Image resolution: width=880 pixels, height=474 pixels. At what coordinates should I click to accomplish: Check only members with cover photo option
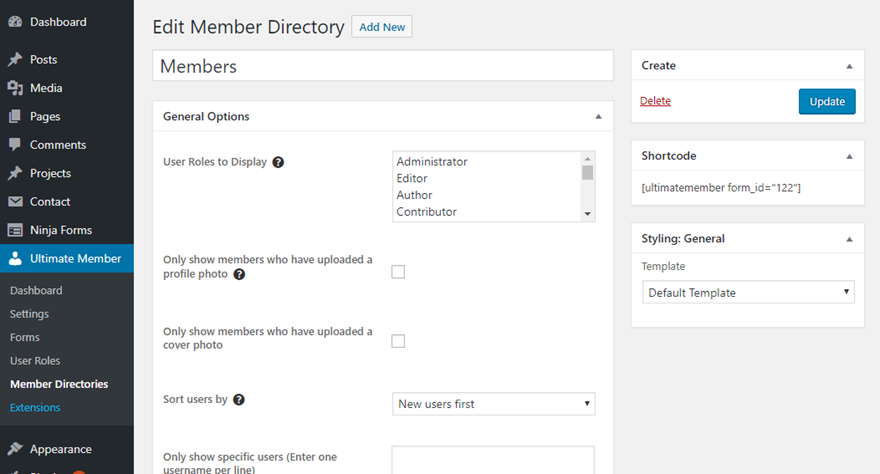(x=398, y=341)
